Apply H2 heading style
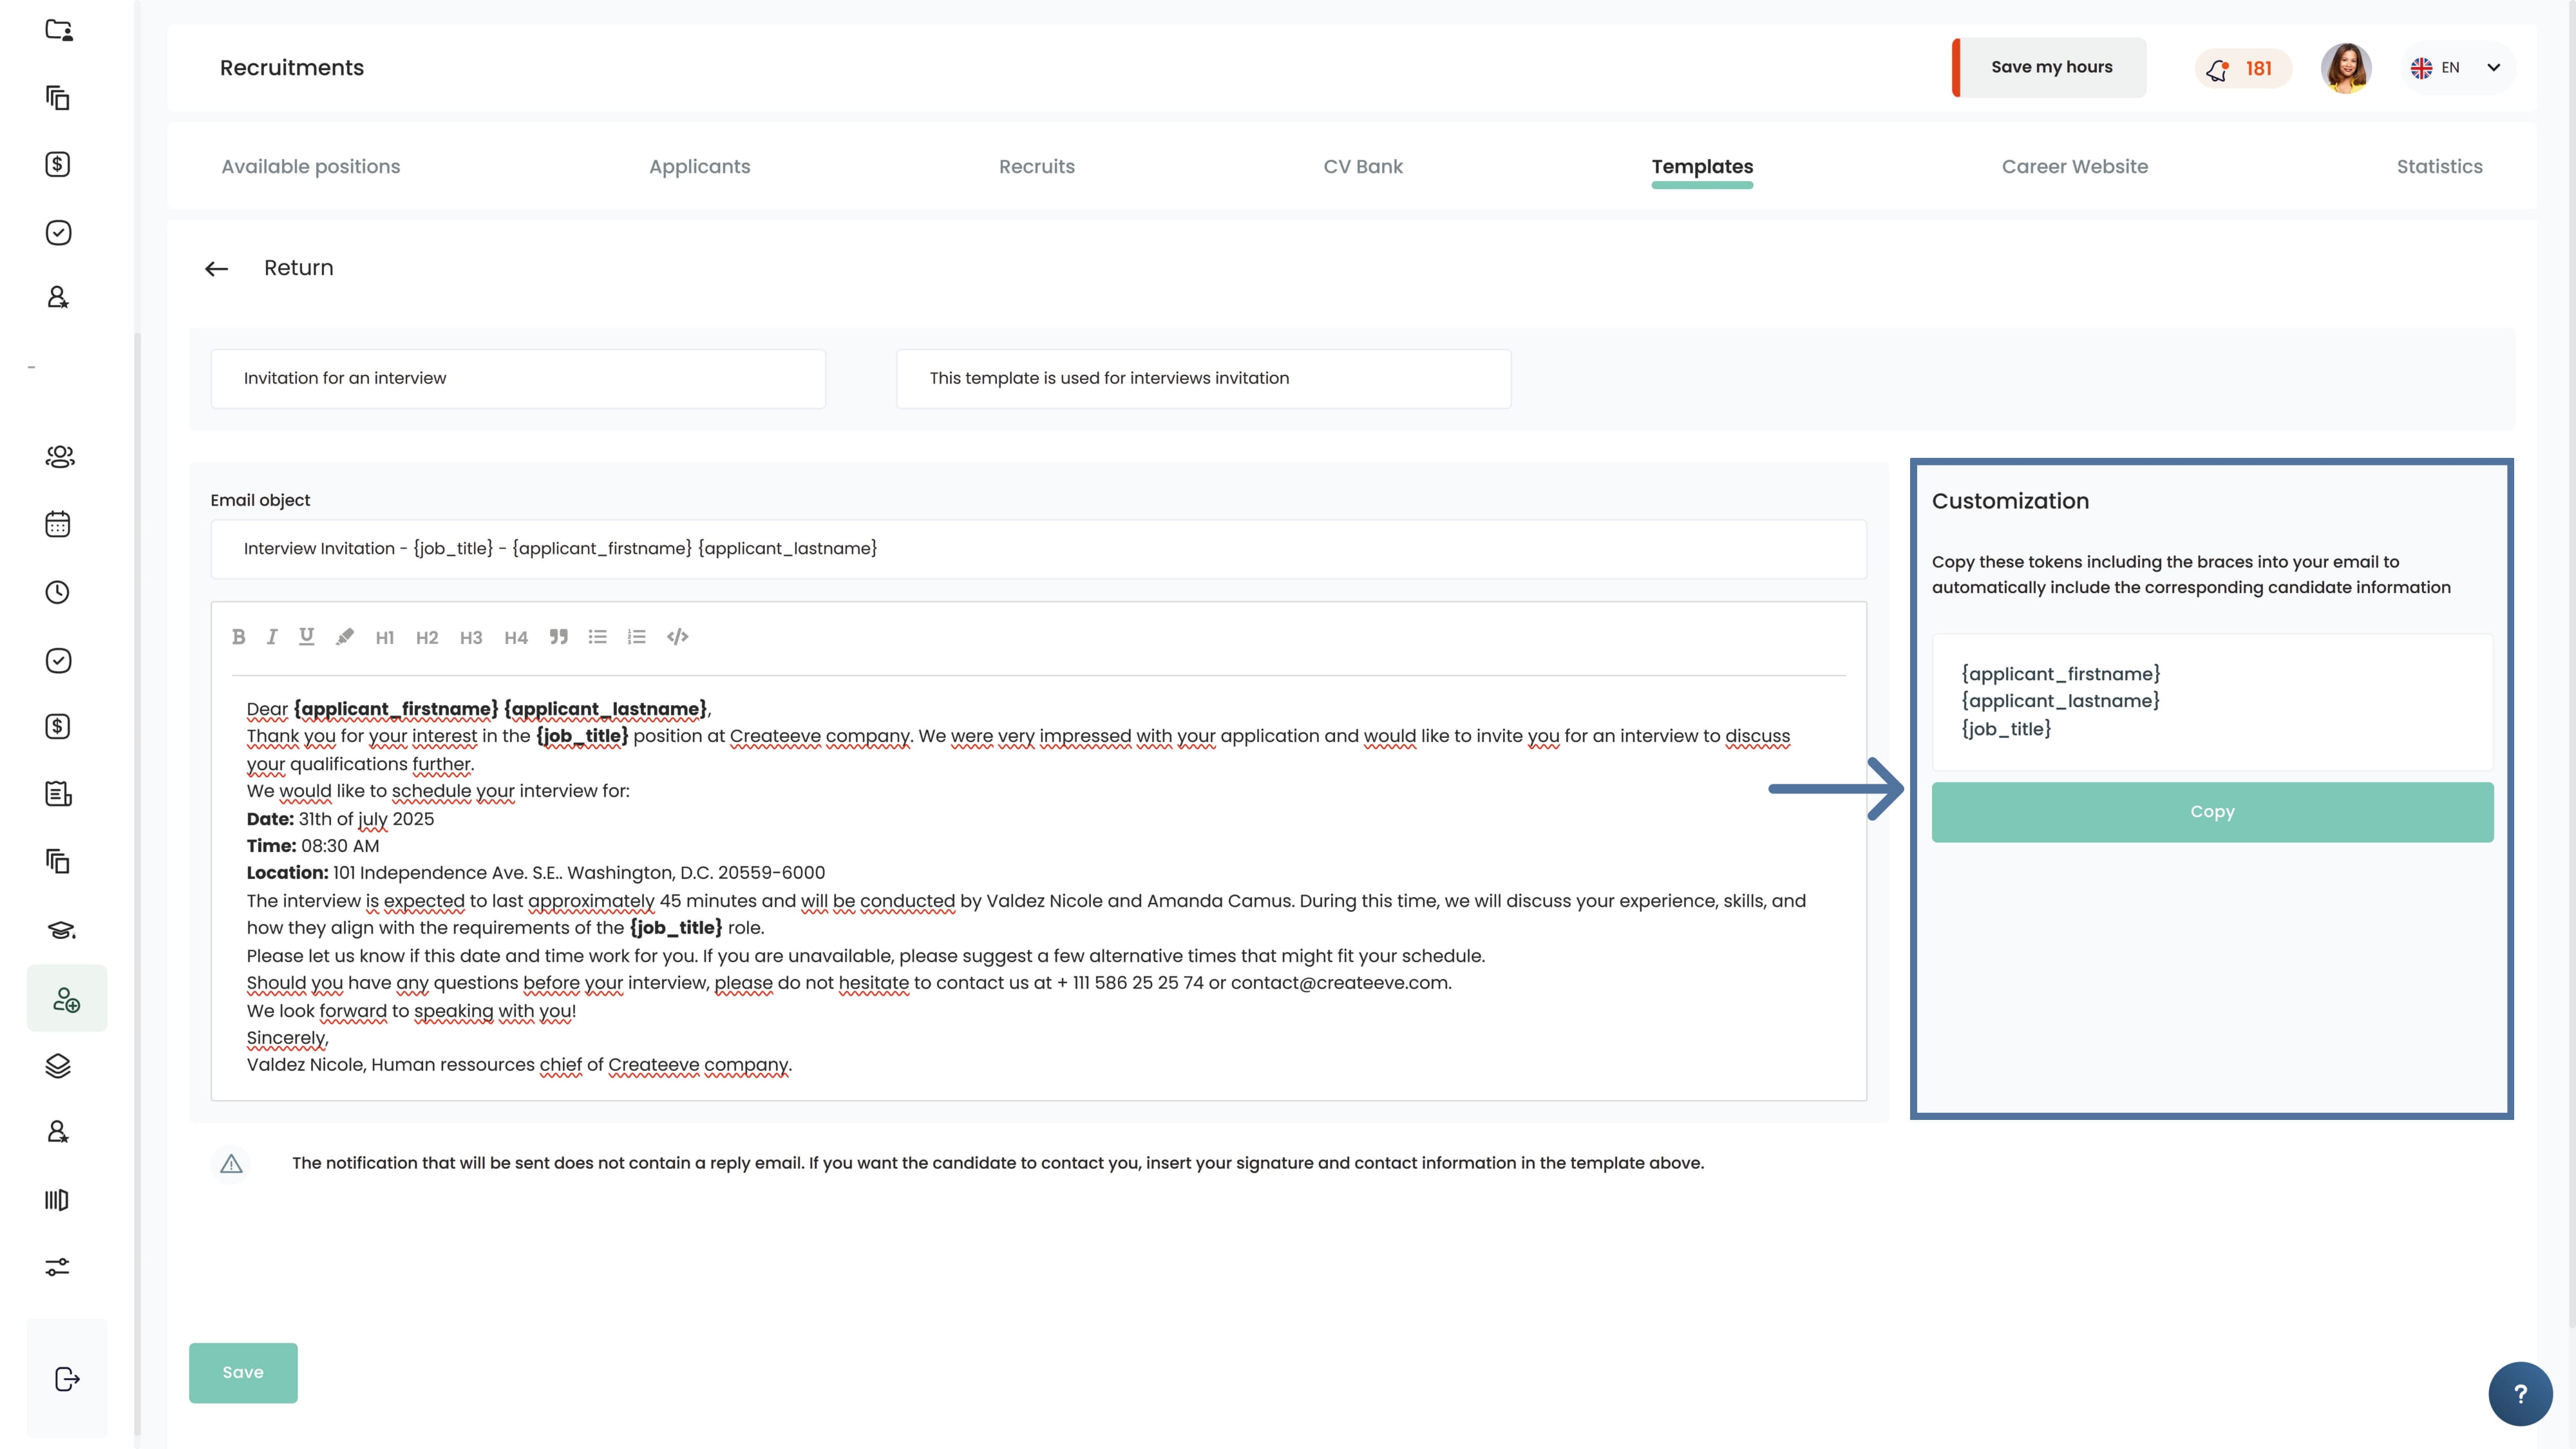 [427, 638]
